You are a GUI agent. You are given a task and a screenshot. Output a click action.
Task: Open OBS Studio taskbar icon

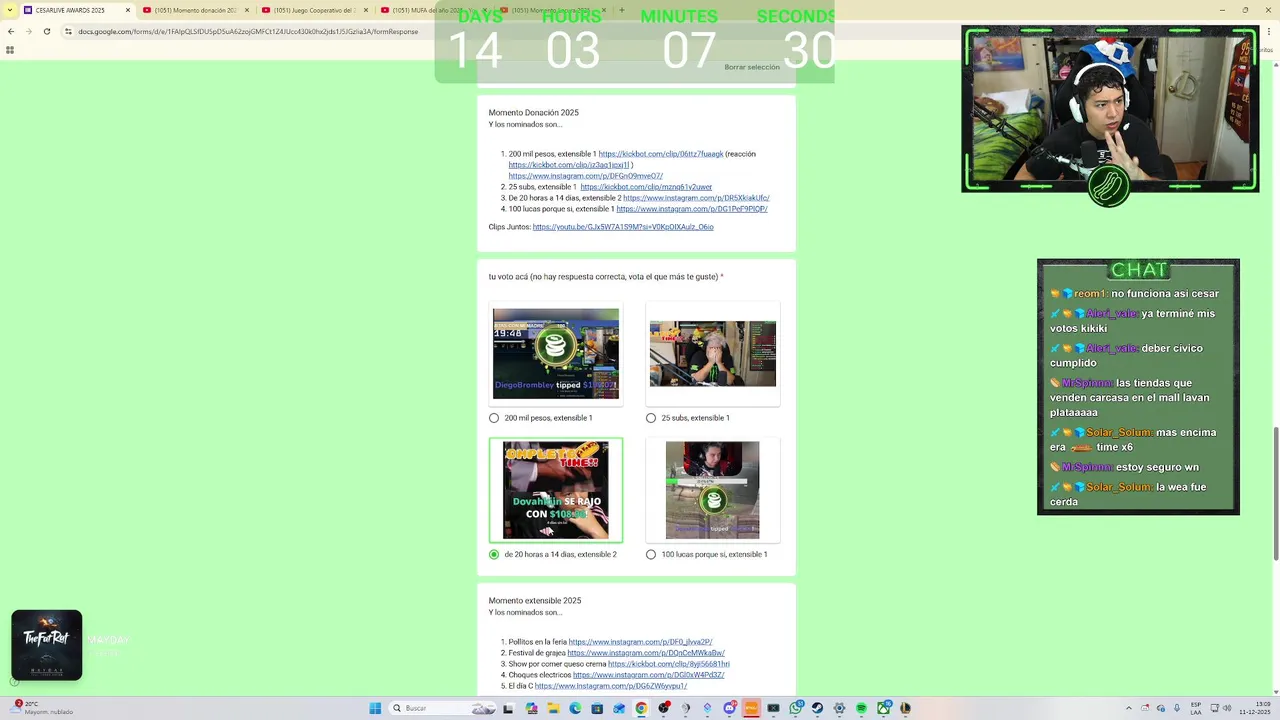tap(663, 708)
